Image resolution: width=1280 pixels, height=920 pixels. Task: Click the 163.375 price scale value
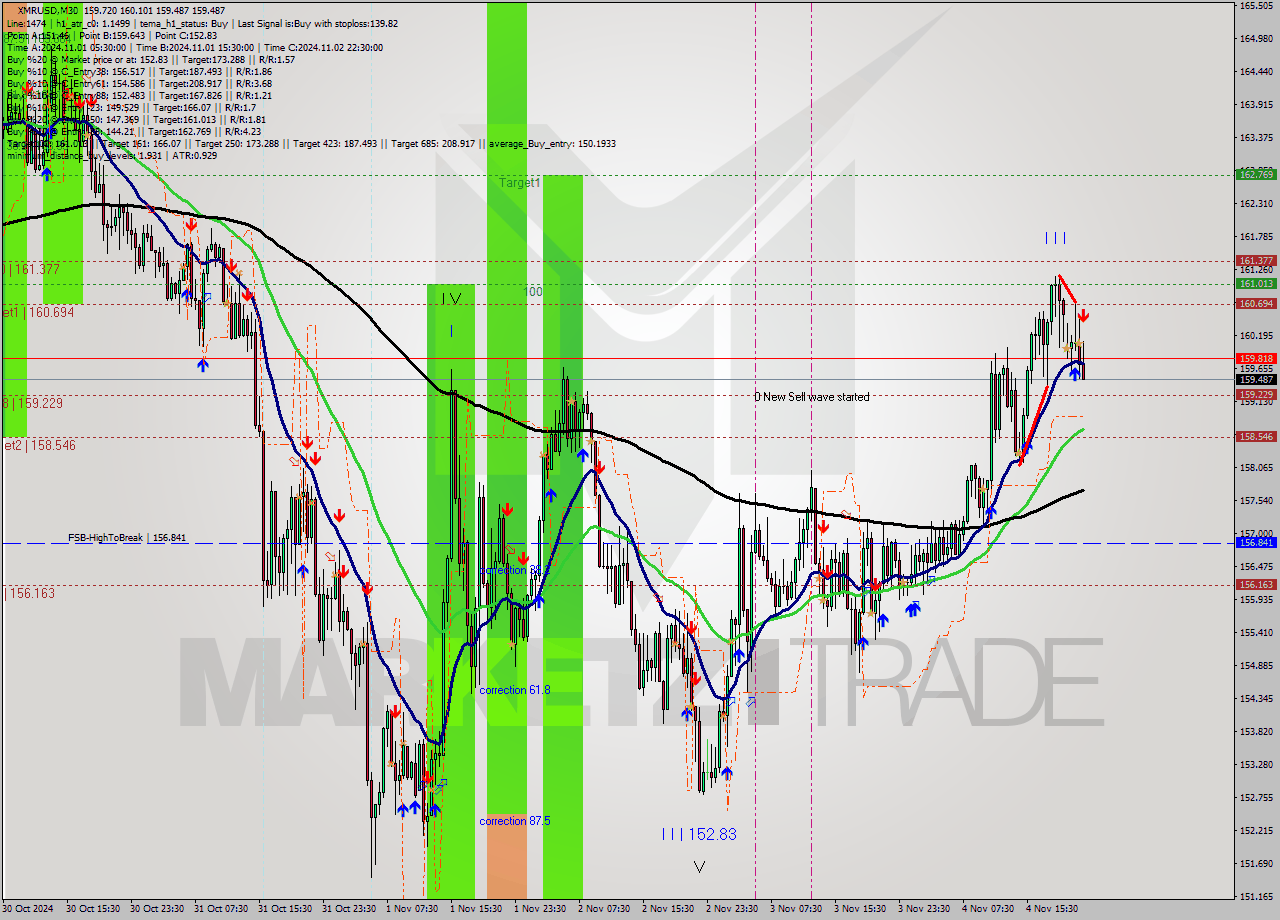1256,138
